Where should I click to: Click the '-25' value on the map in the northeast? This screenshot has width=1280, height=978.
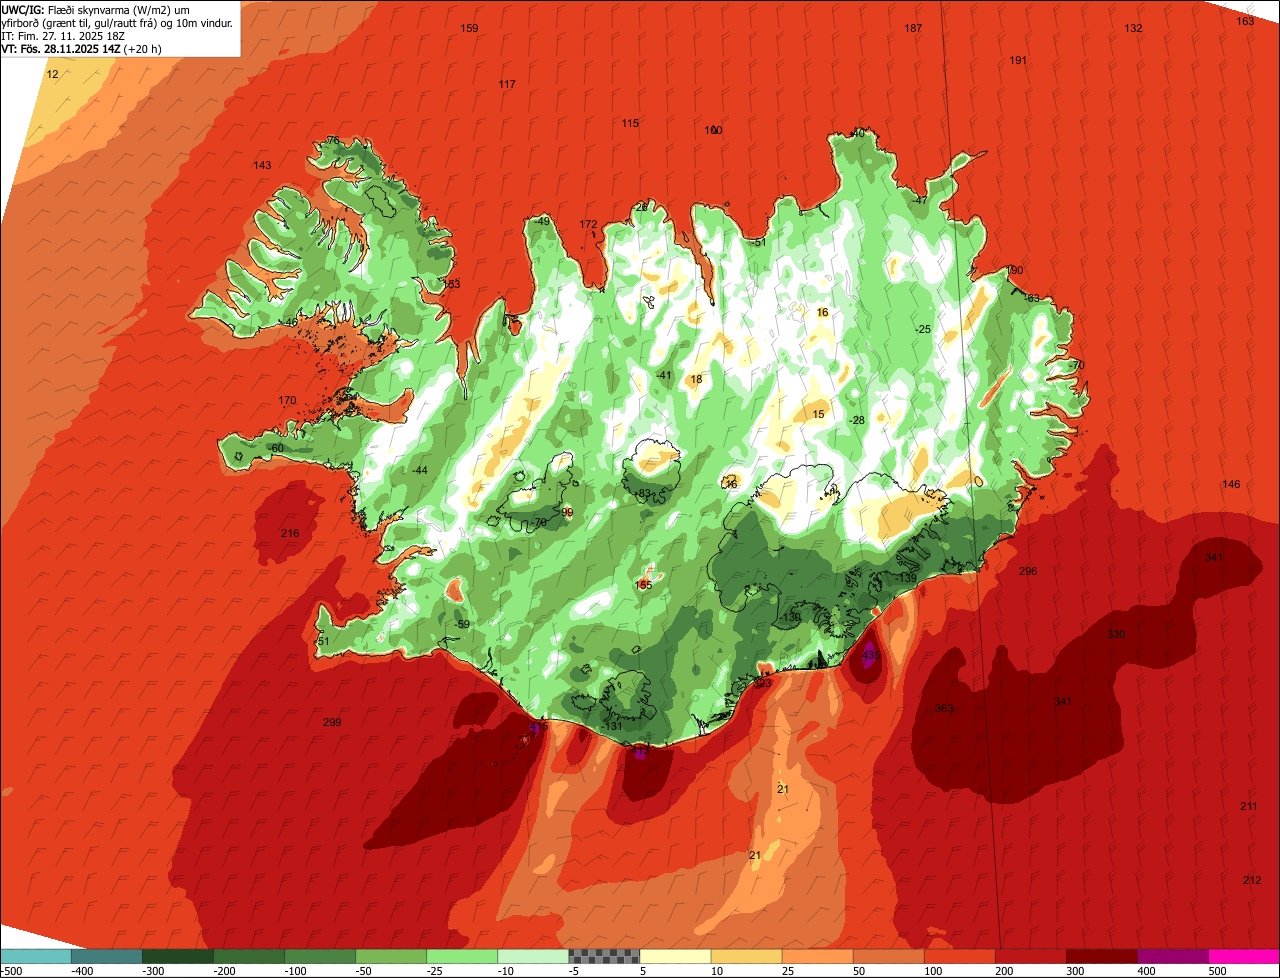(923, 329)
